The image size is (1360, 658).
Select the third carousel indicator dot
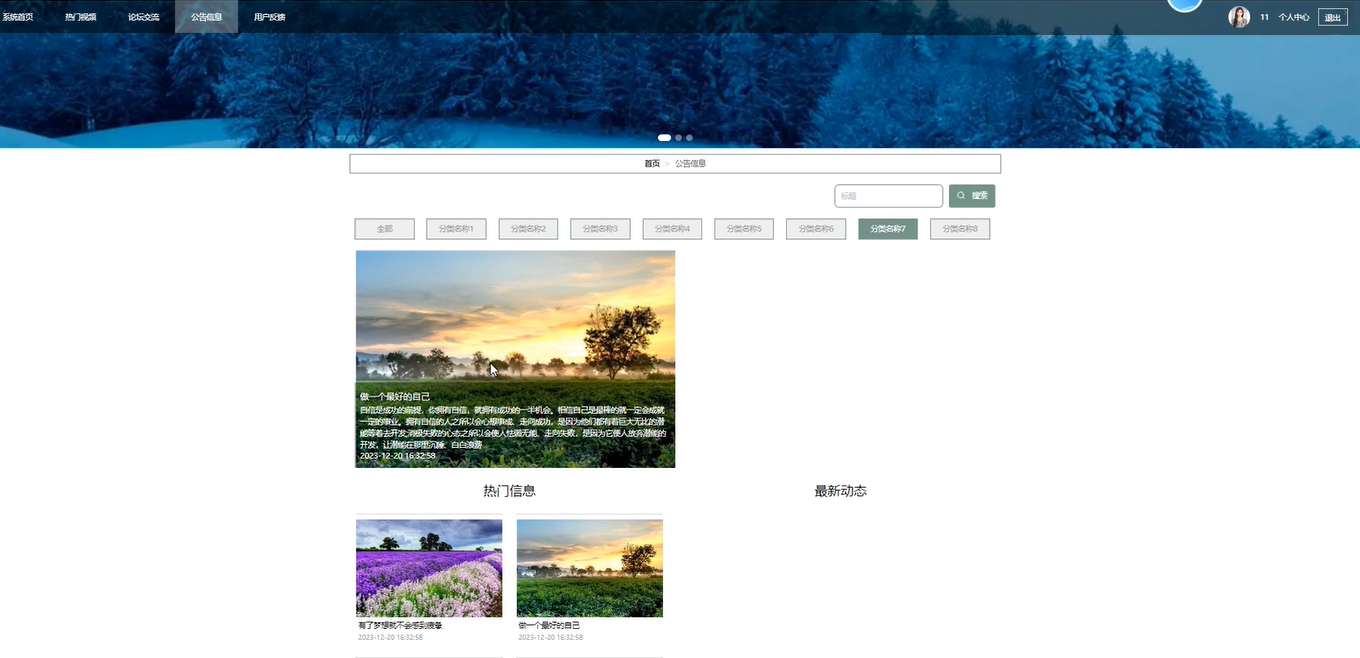point(689,138)
